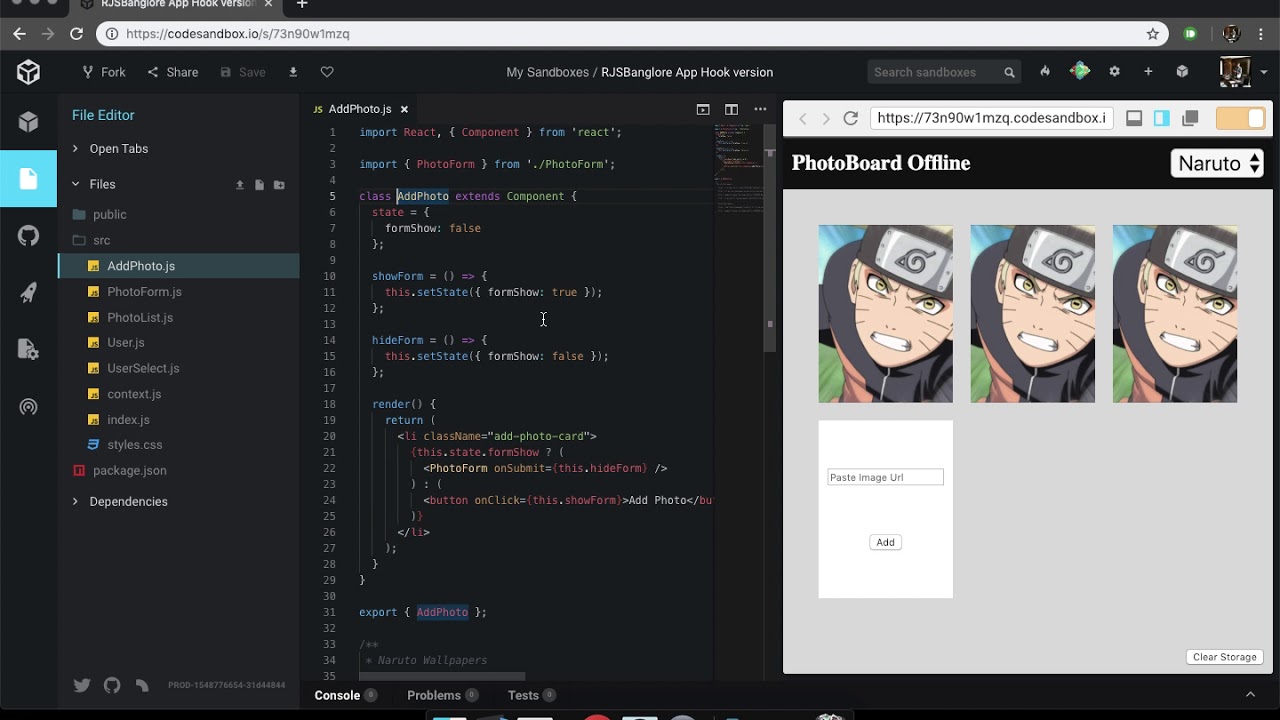
Task: Click the feed icon in sidebar footer
Action: 142,685
